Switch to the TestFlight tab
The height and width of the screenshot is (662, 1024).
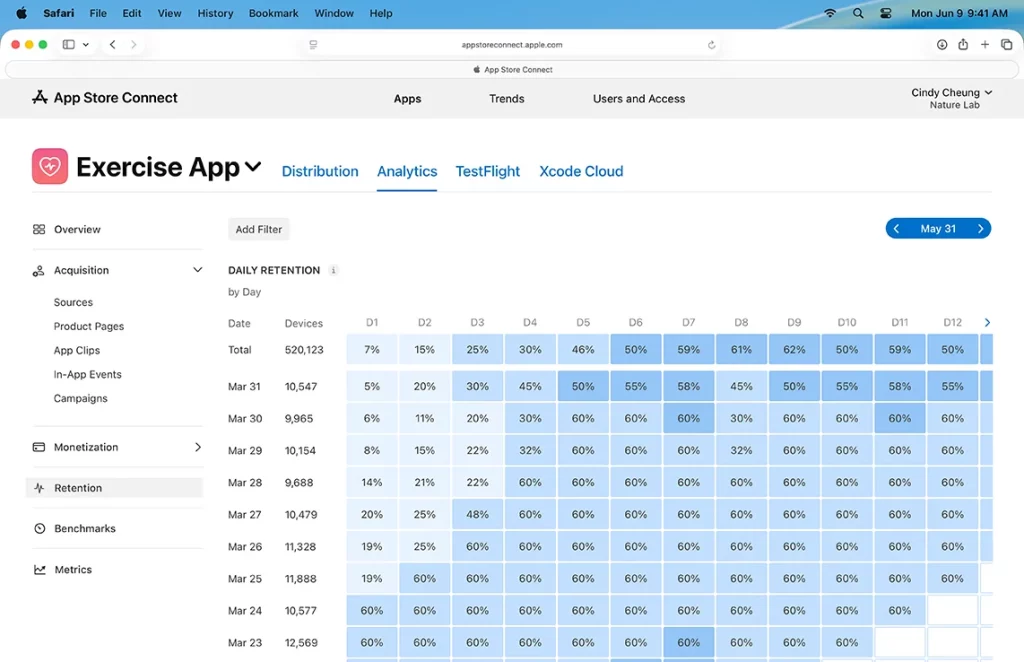click(x=487, y=171)
